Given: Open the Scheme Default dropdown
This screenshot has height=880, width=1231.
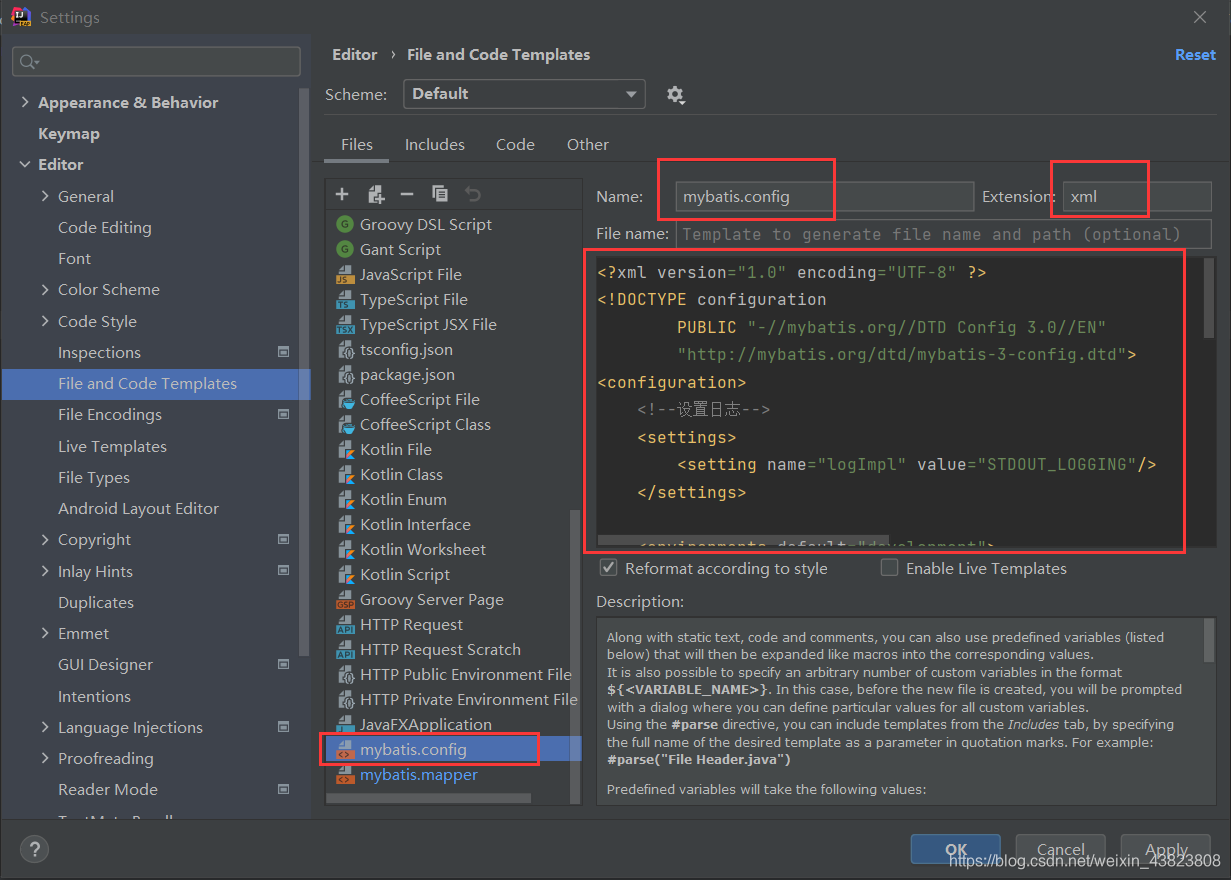Looking at the screenshot, I should [524, 94].
